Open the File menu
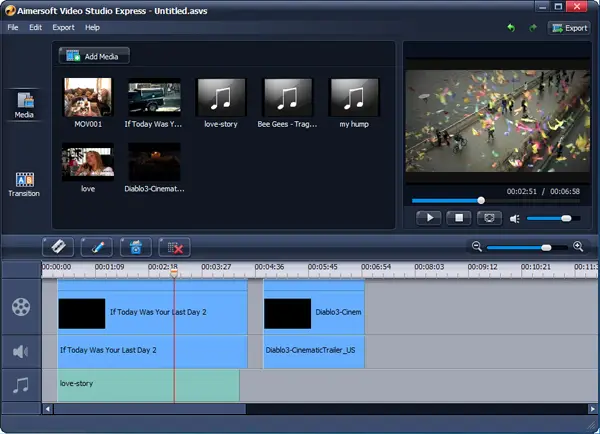 13,27
